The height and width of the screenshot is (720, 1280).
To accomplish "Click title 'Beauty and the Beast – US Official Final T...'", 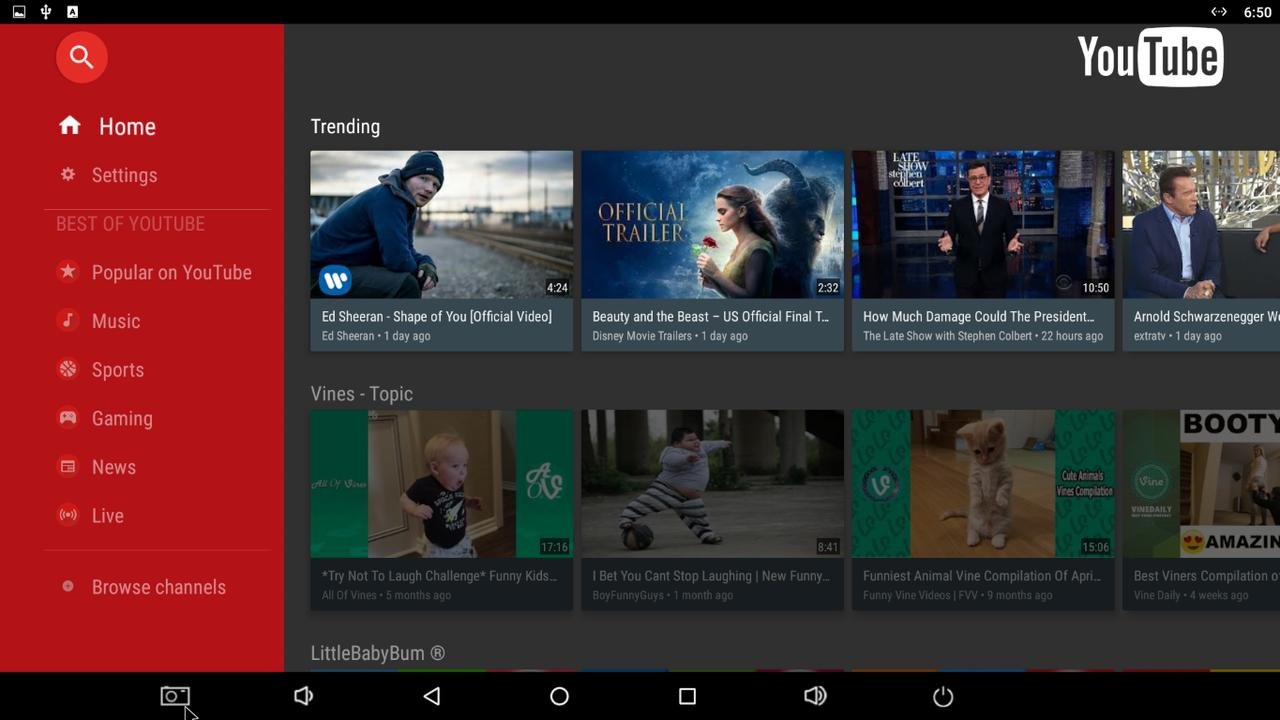I will 710,316.
